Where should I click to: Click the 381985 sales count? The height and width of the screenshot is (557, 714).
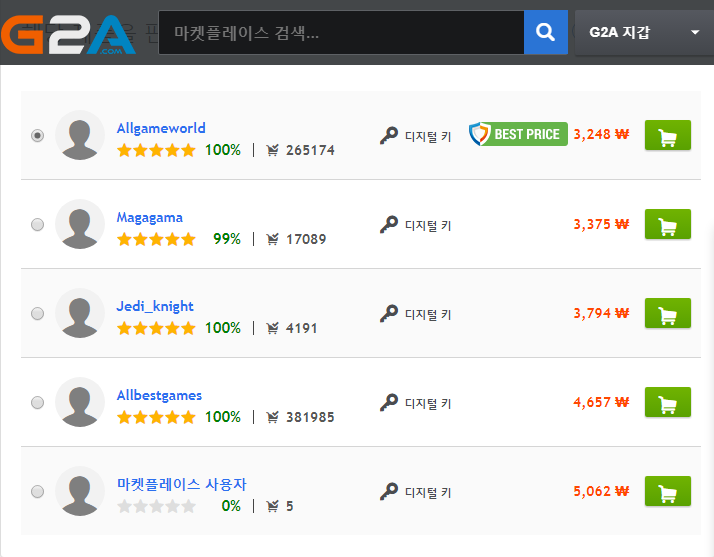click(310, 417)
